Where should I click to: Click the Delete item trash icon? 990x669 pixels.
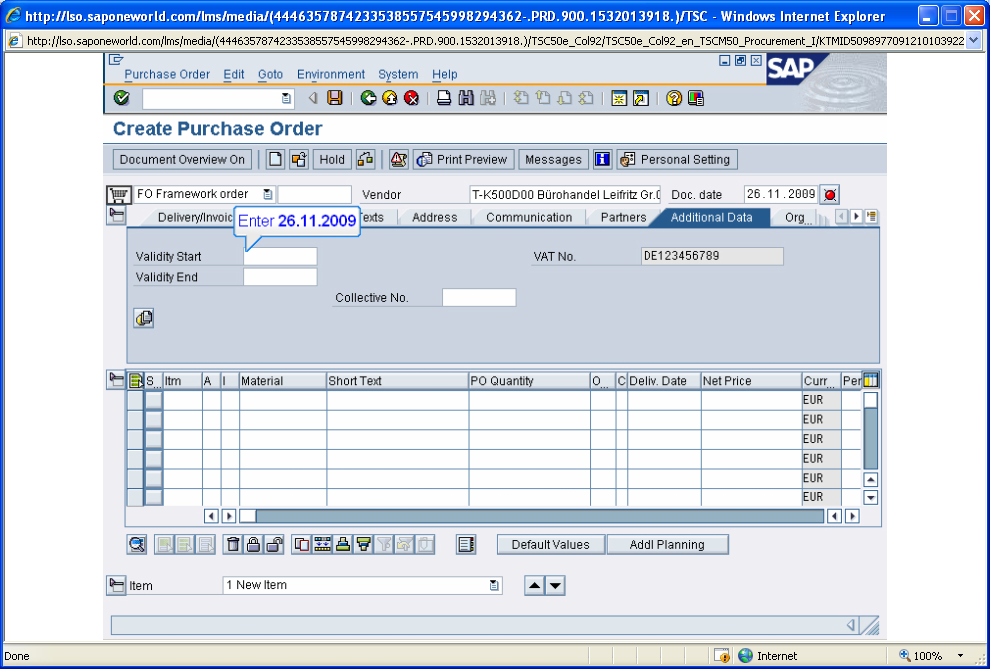click(233, 544)
